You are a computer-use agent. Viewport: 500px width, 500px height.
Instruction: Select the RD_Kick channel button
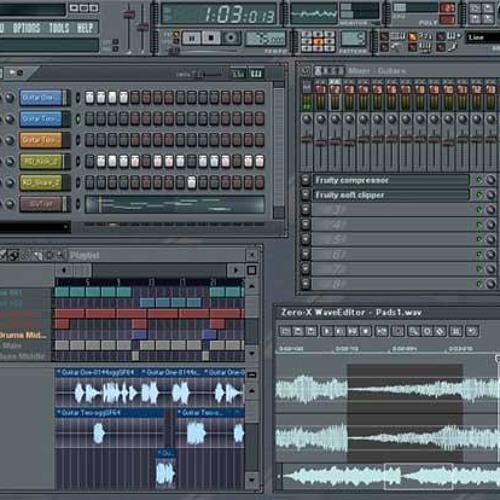coord(41,162)
